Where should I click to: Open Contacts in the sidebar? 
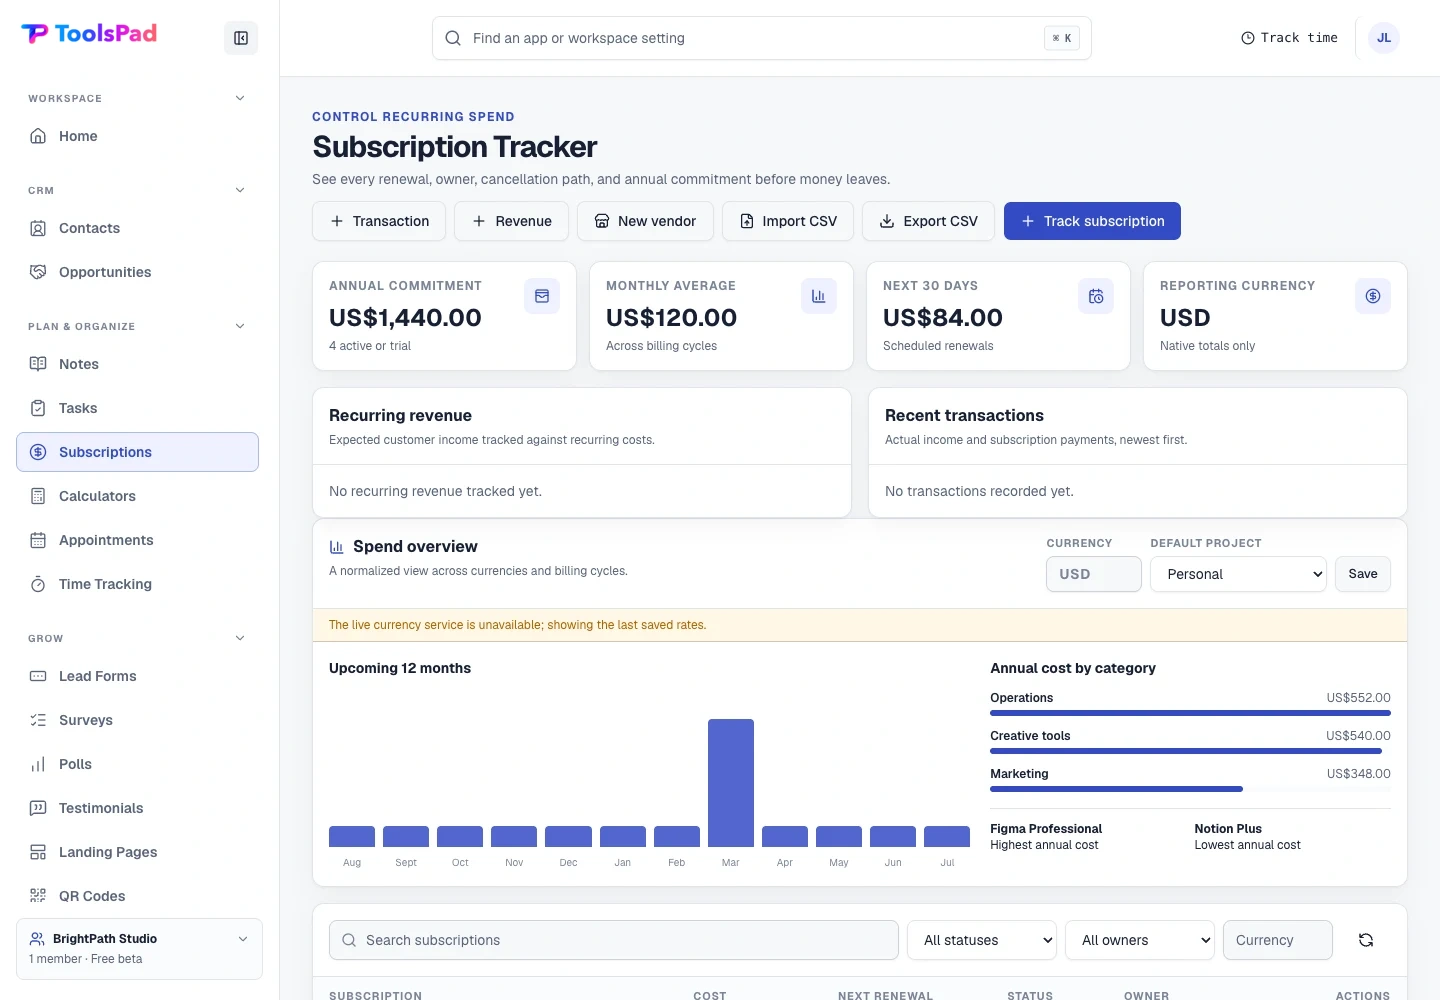tap(138, 228)
